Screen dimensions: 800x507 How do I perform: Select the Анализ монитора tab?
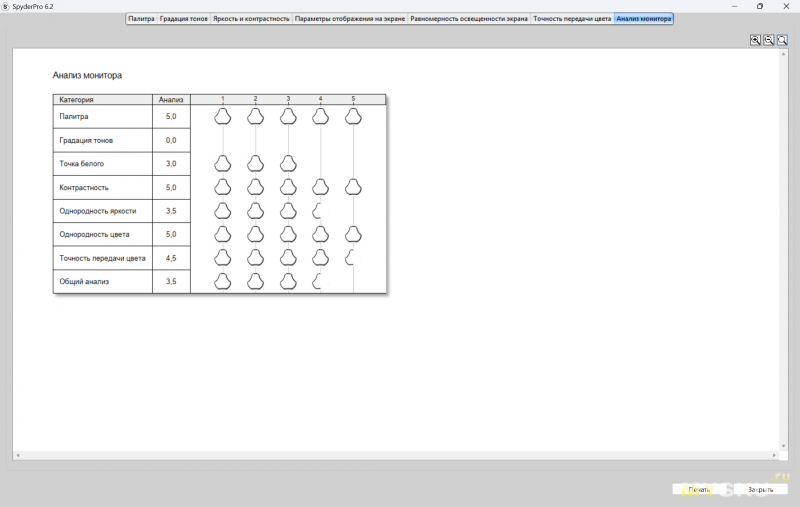[644, 19]
